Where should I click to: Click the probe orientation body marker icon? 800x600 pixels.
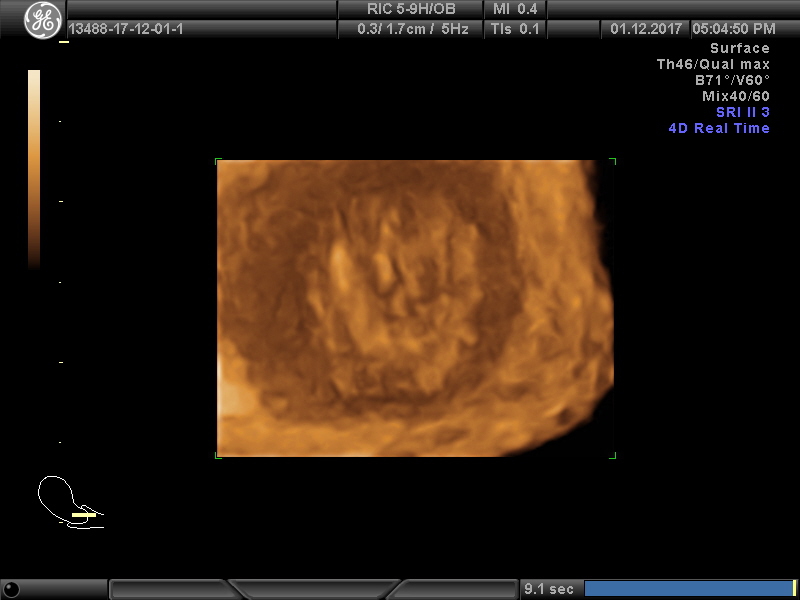pyautogui.click(x=71, y=502)
